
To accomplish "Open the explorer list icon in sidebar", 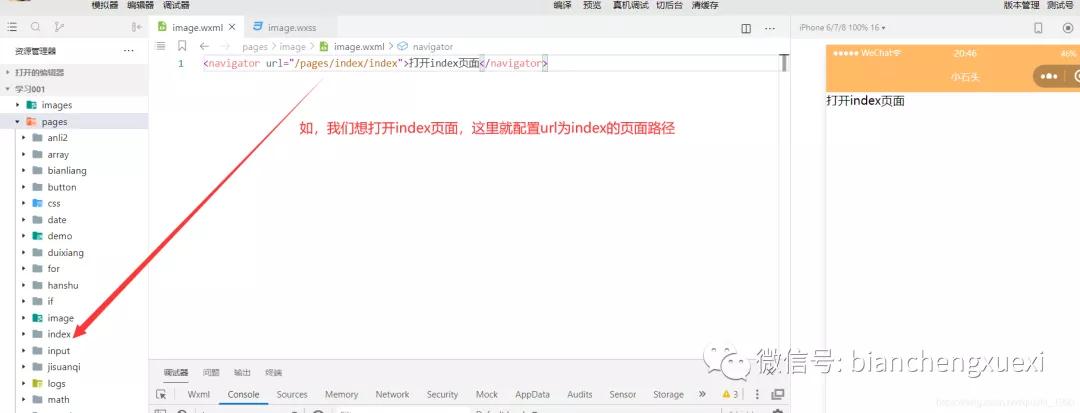I will coord(12,27).
